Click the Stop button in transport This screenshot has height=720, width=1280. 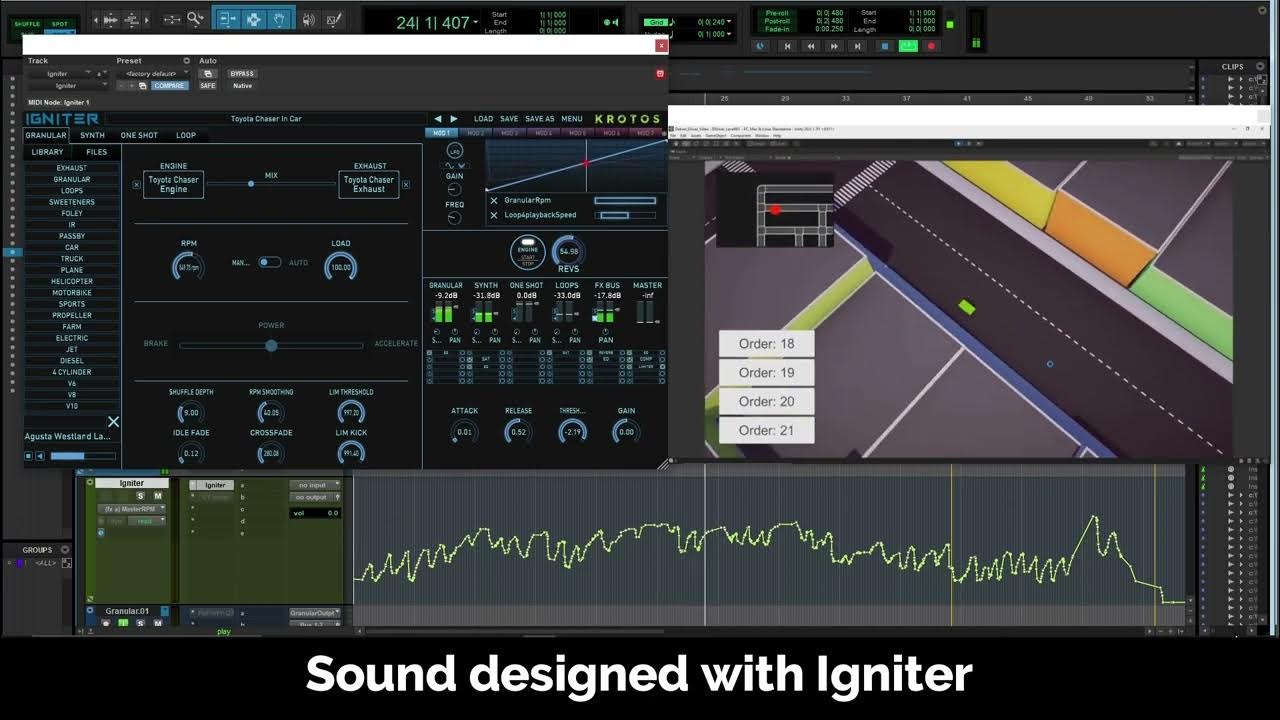tap(885, 46)
